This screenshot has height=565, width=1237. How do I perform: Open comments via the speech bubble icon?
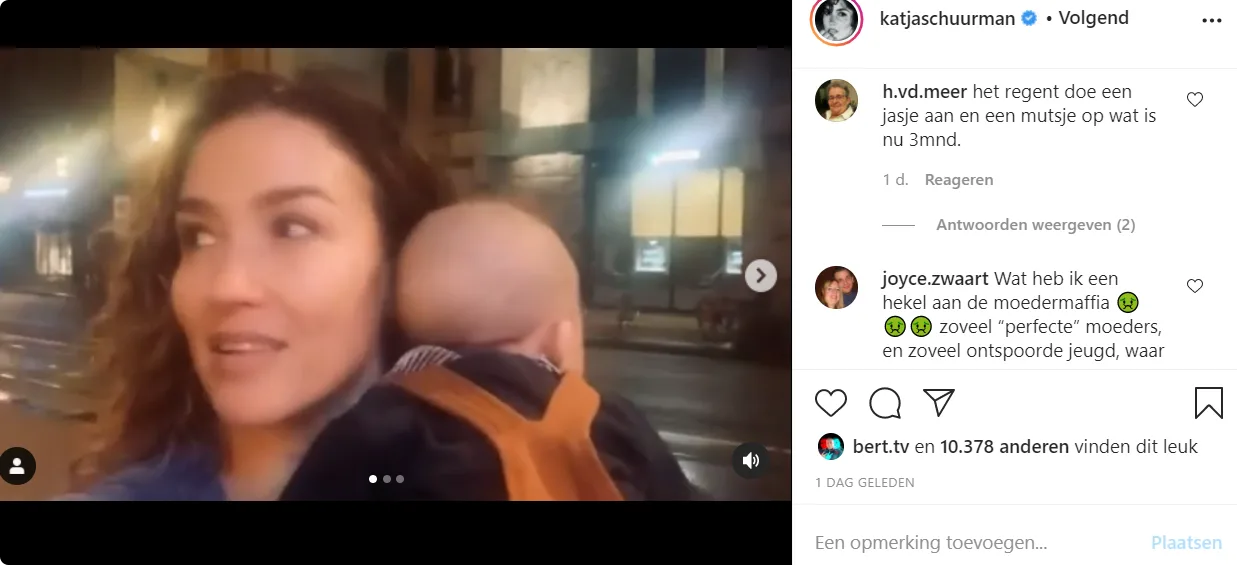[x=885, y=403]
